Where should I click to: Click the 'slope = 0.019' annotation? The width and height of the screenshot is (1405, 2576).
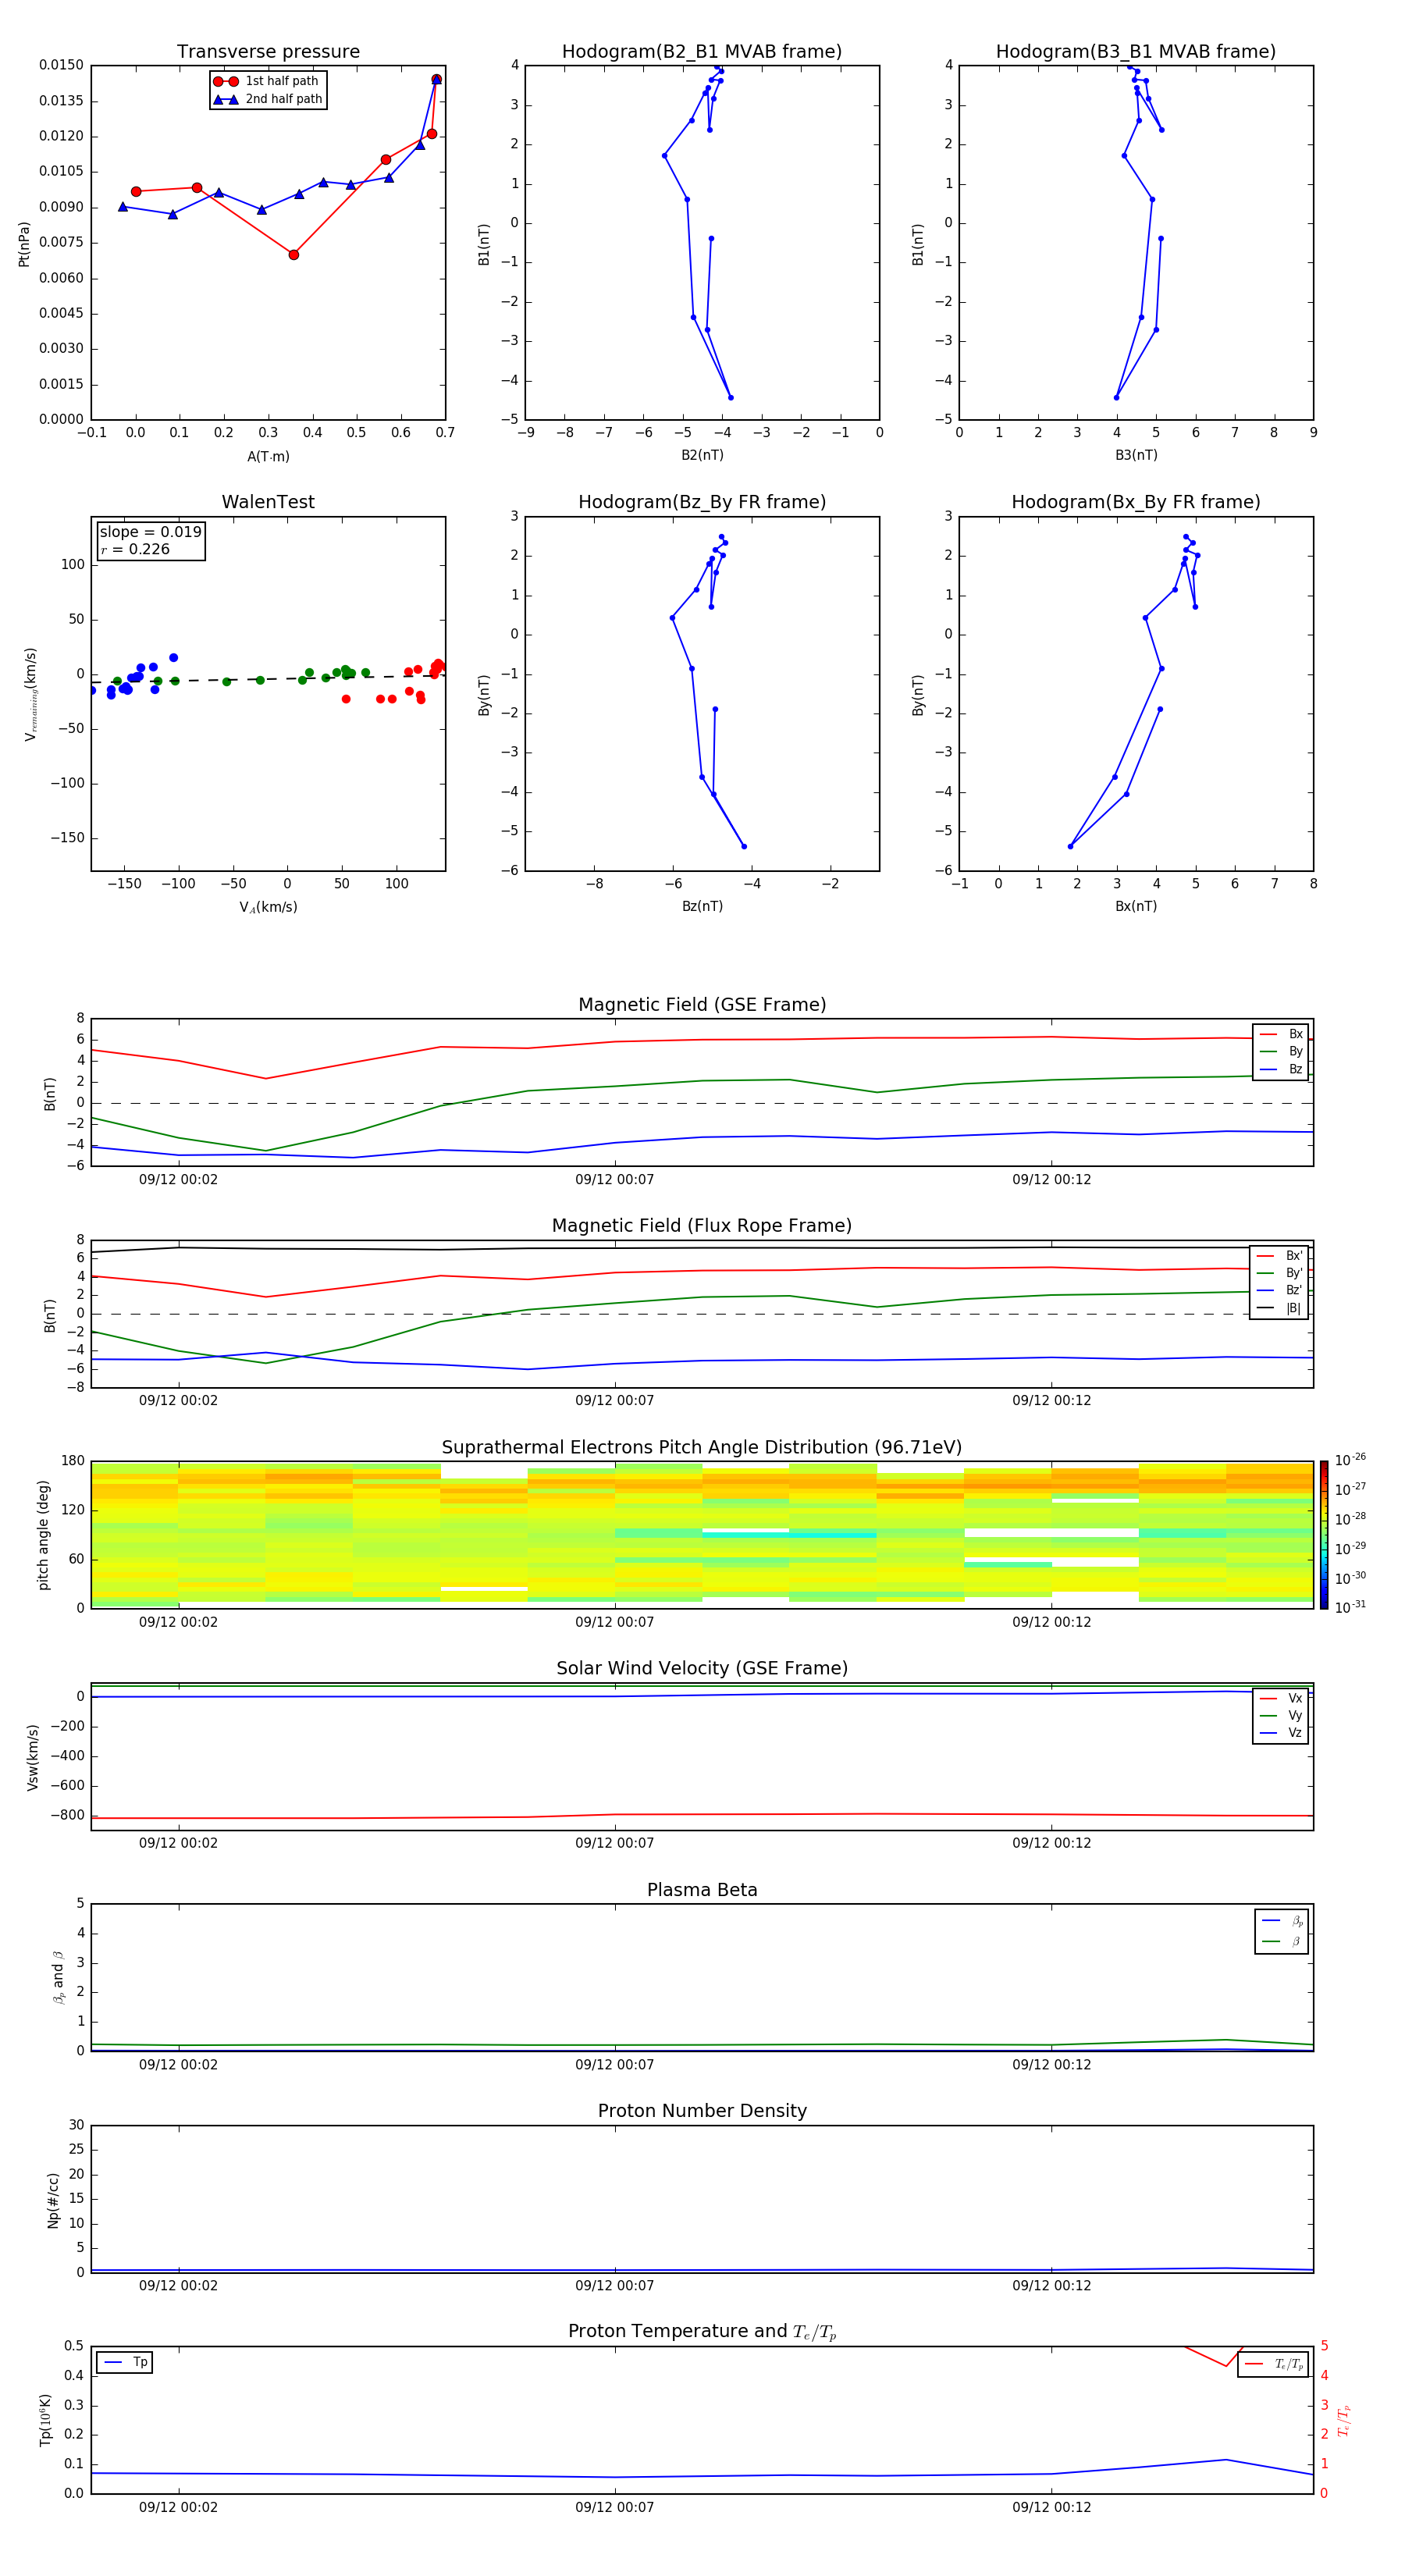pyautogui.click(x=151, y=532)
